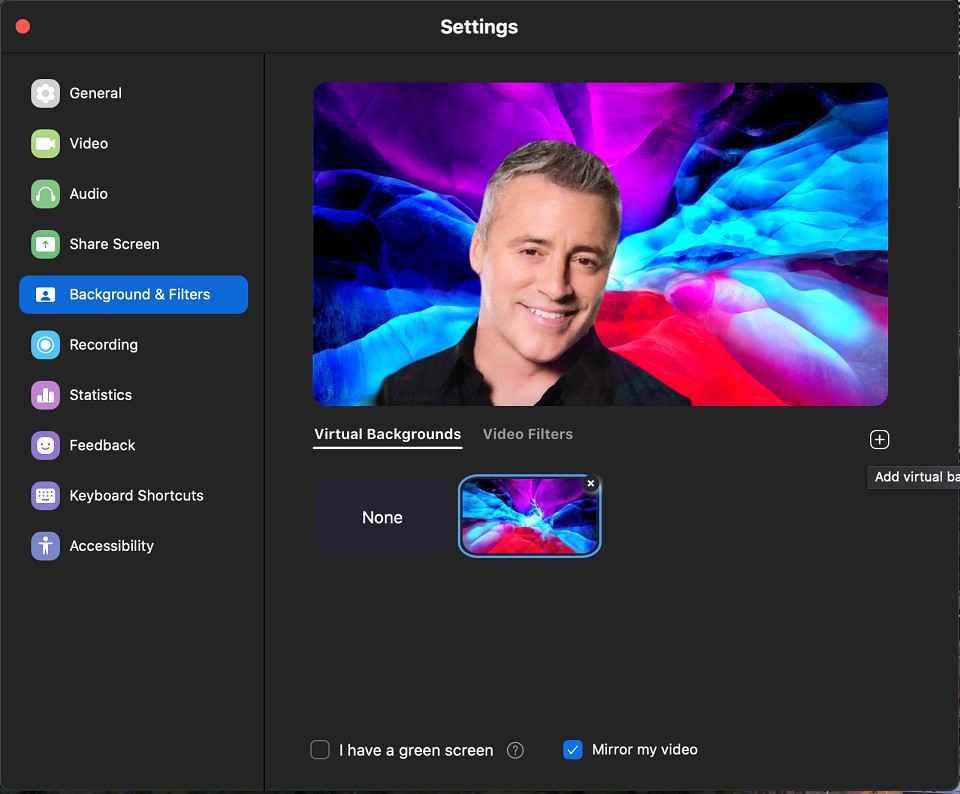Remove the colorful background thumbnail with X
The image size is (960, 794).
tap(591, 484)
